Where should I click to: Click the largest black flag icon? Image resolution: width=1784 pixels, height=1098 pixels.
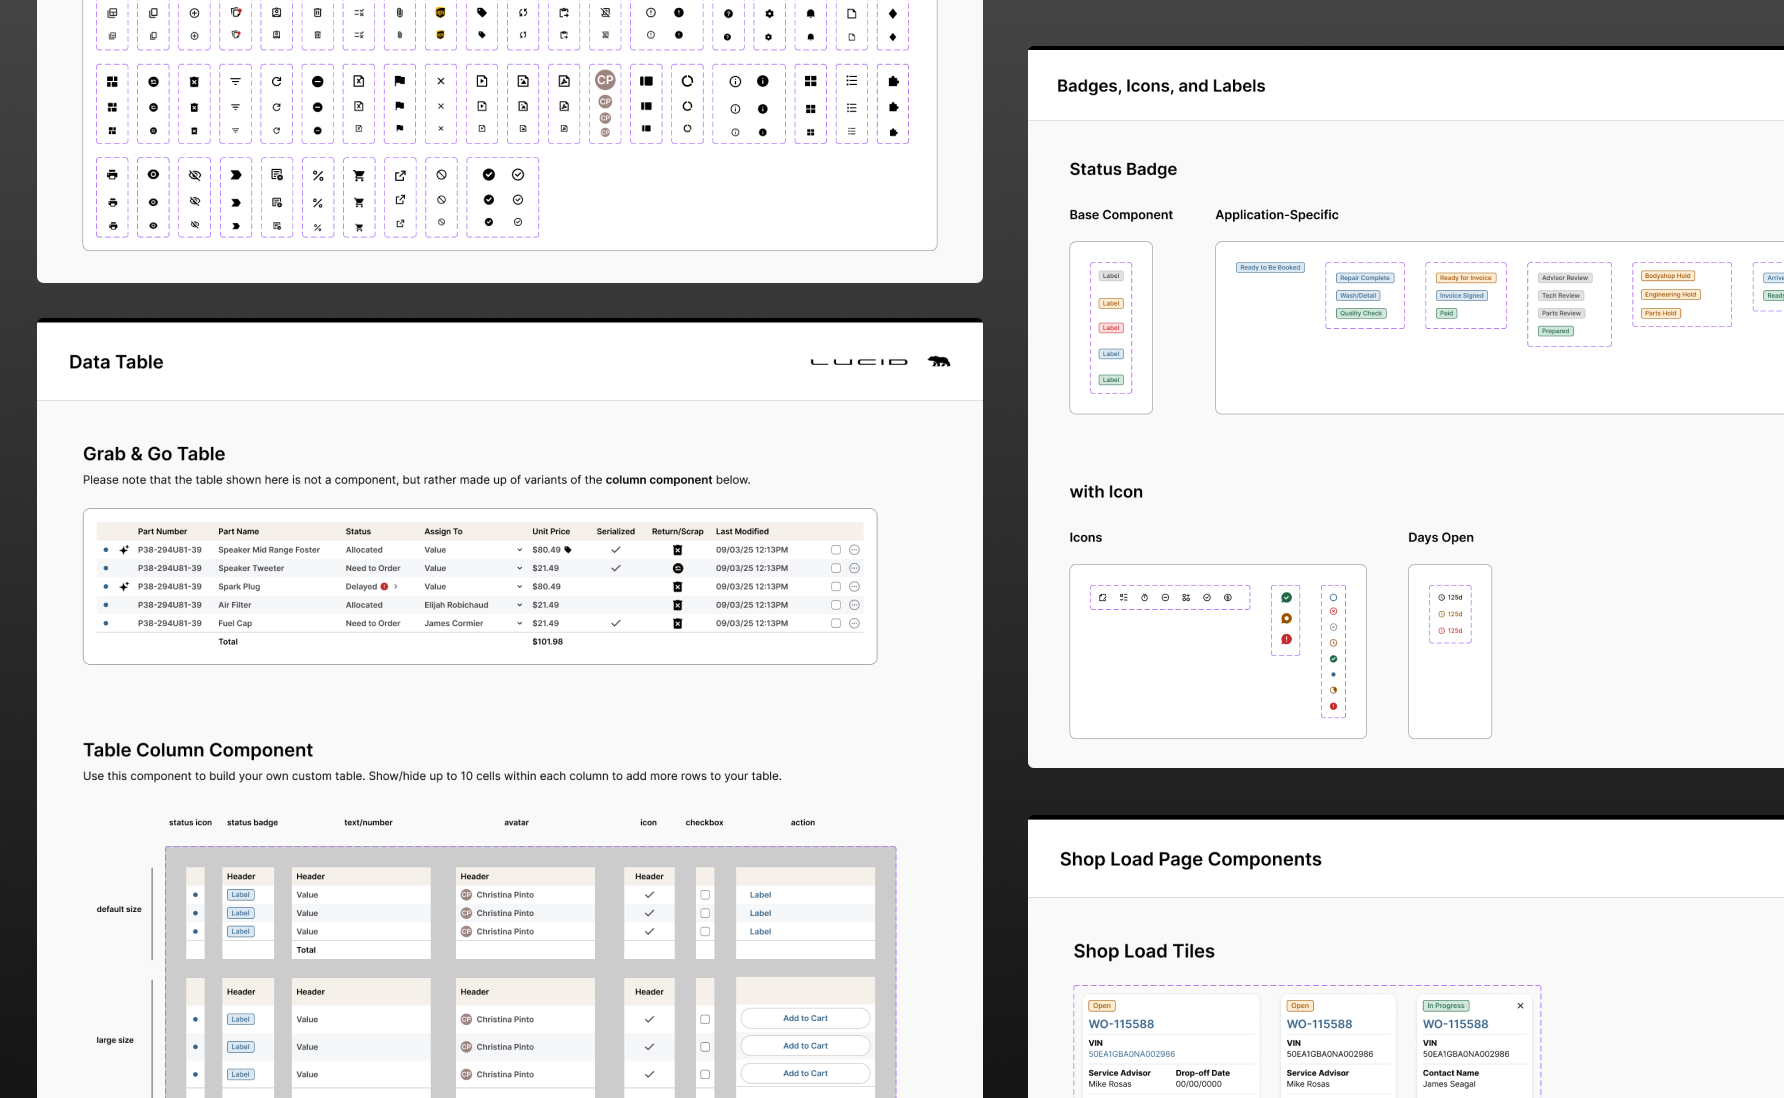tap(399, 81)
